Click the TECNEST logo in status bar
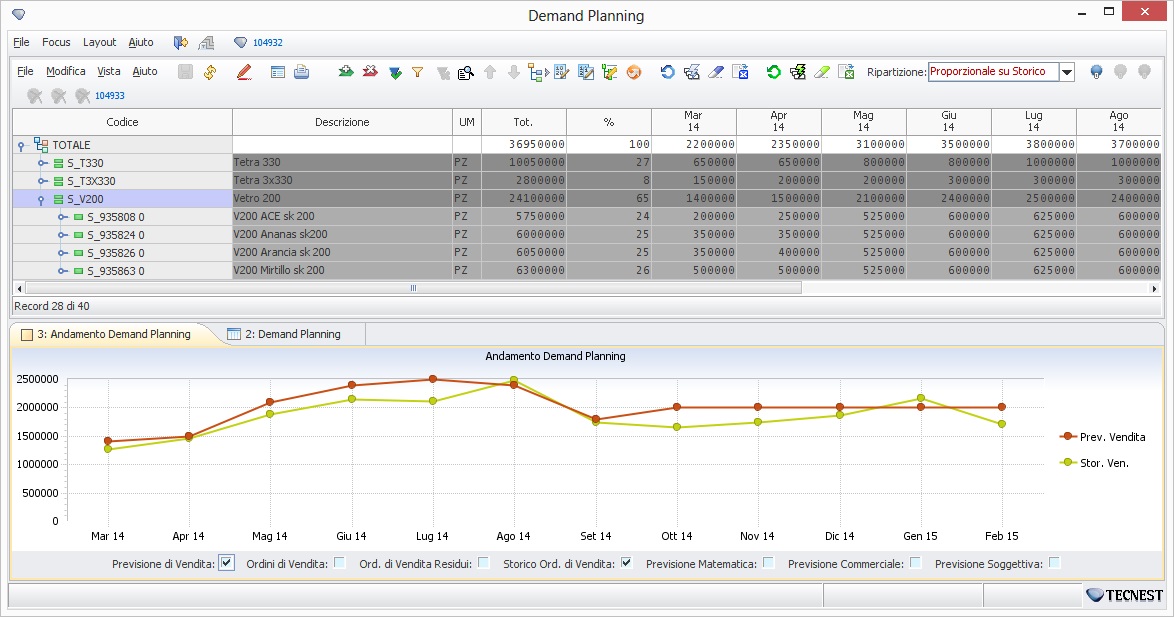Screen dimensions: 1174x617 click(1125, 595)
